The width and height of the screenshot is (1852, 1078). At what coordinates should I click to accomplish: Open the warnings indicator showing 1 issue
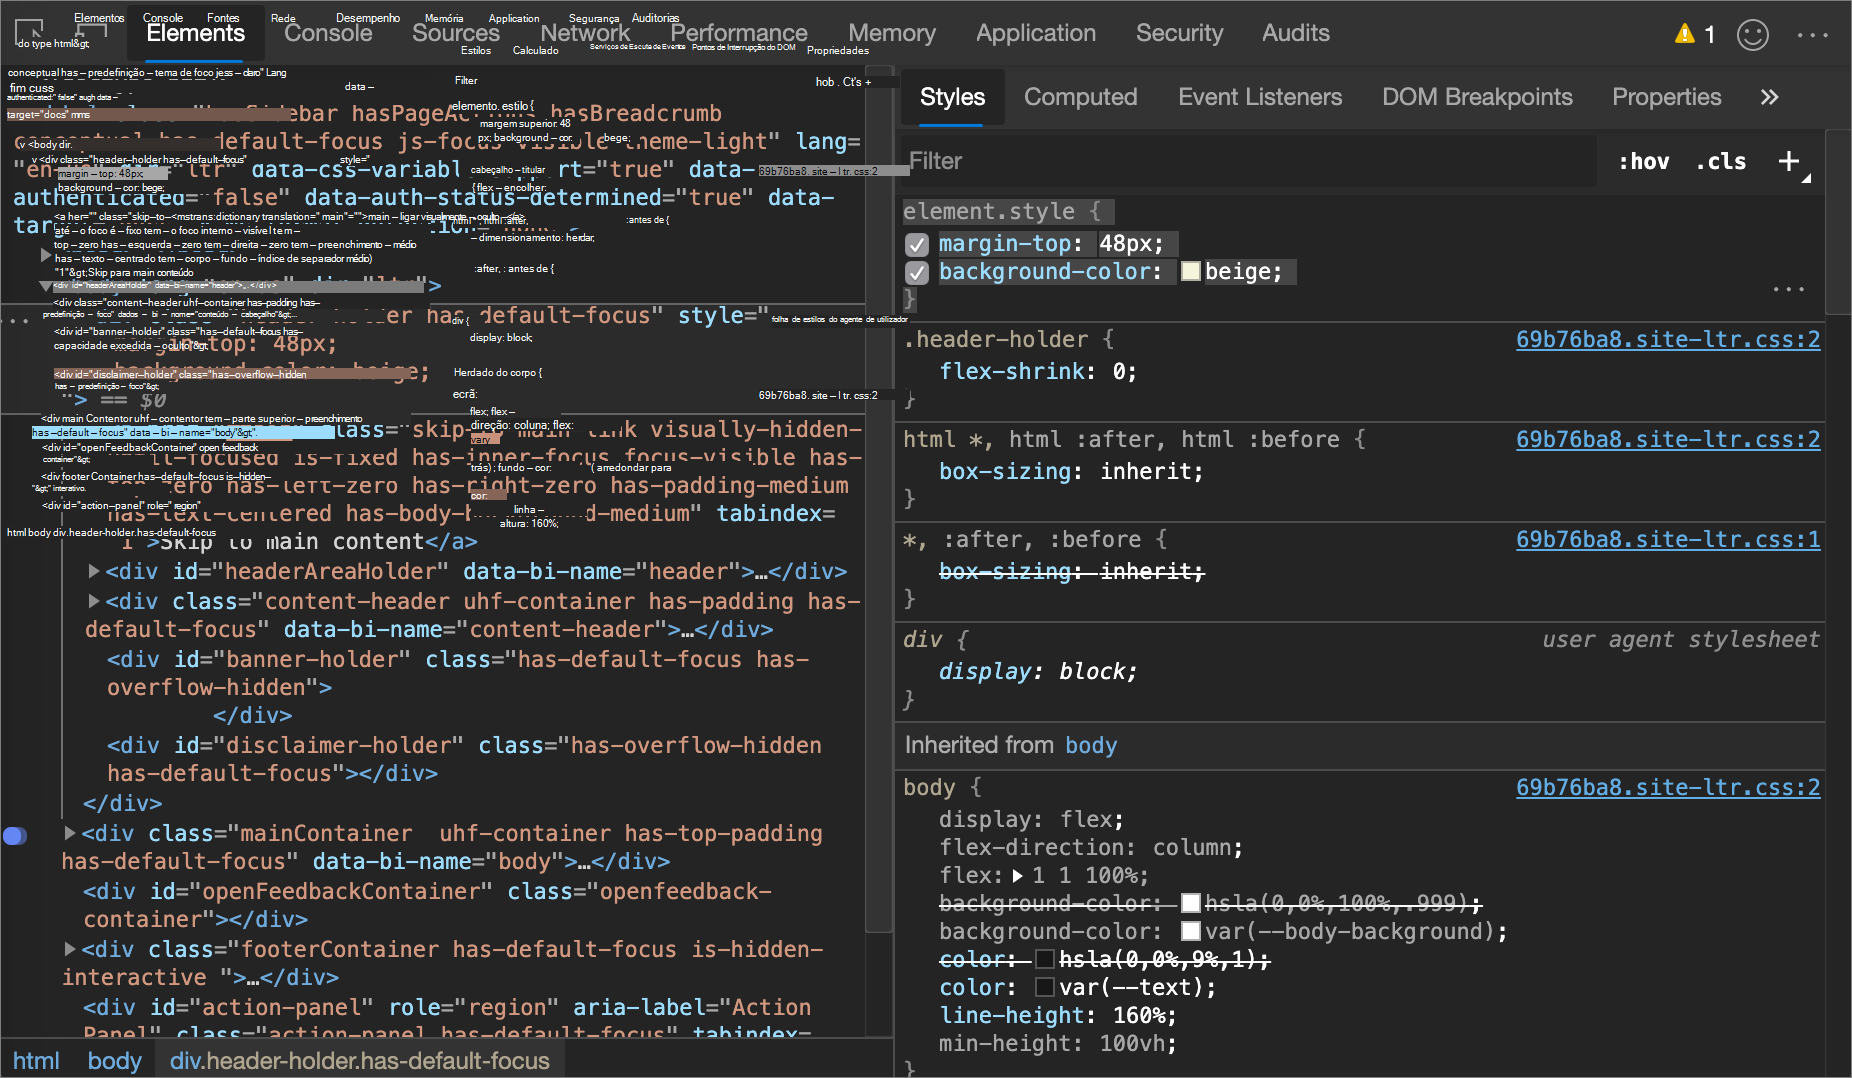(x=1695, y=35)
